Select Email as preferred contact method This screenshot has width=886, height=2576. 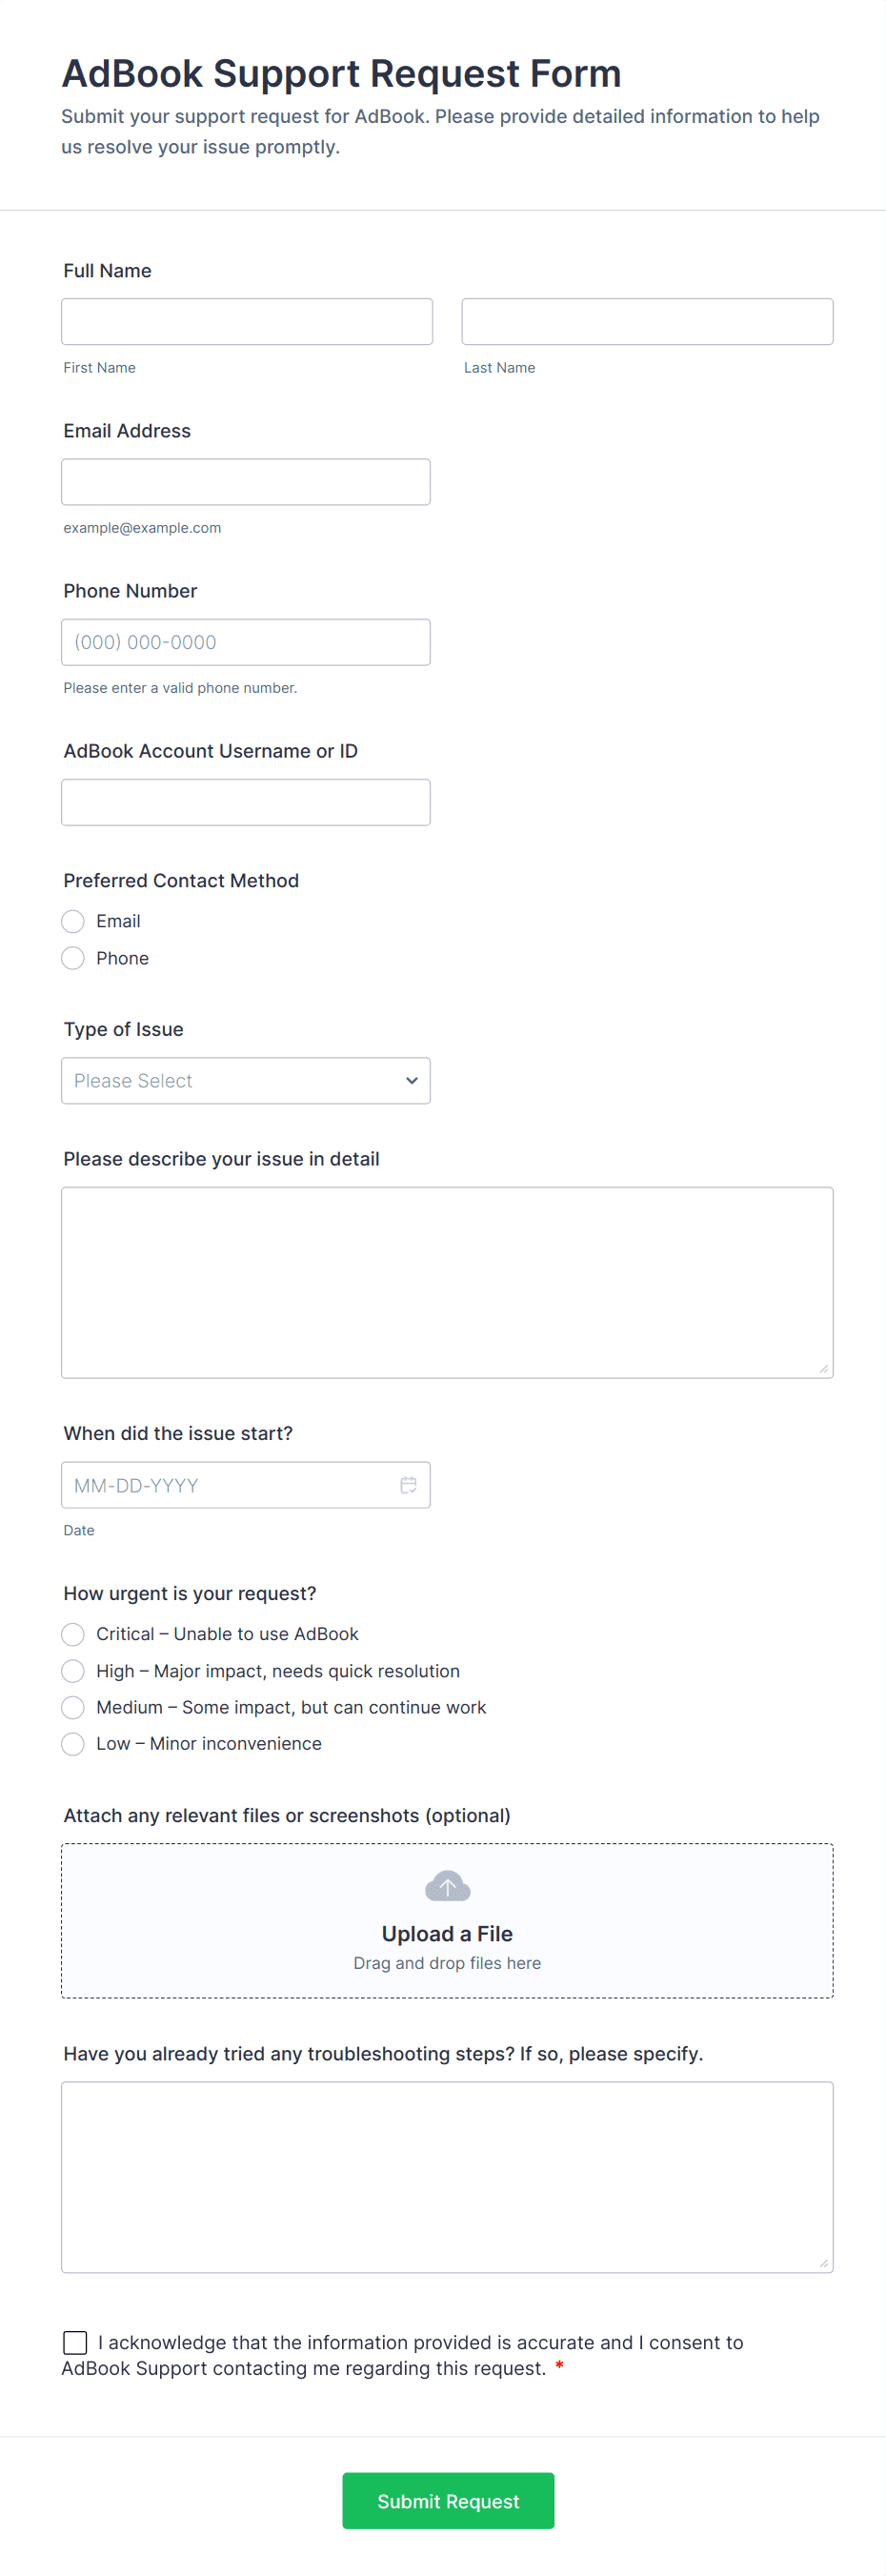[x=73, y=921]
